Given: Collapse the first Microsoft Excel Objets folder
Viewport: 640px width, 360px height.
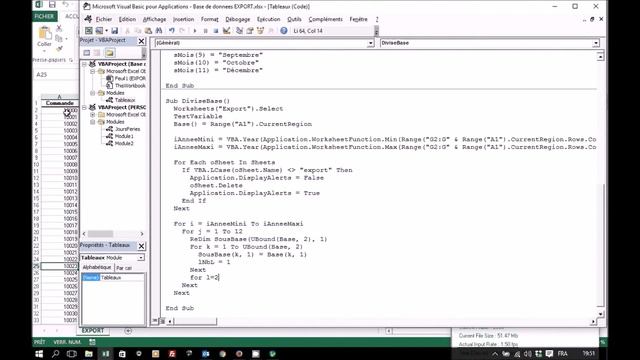Looking at the screenshot, I should (93, 71).
